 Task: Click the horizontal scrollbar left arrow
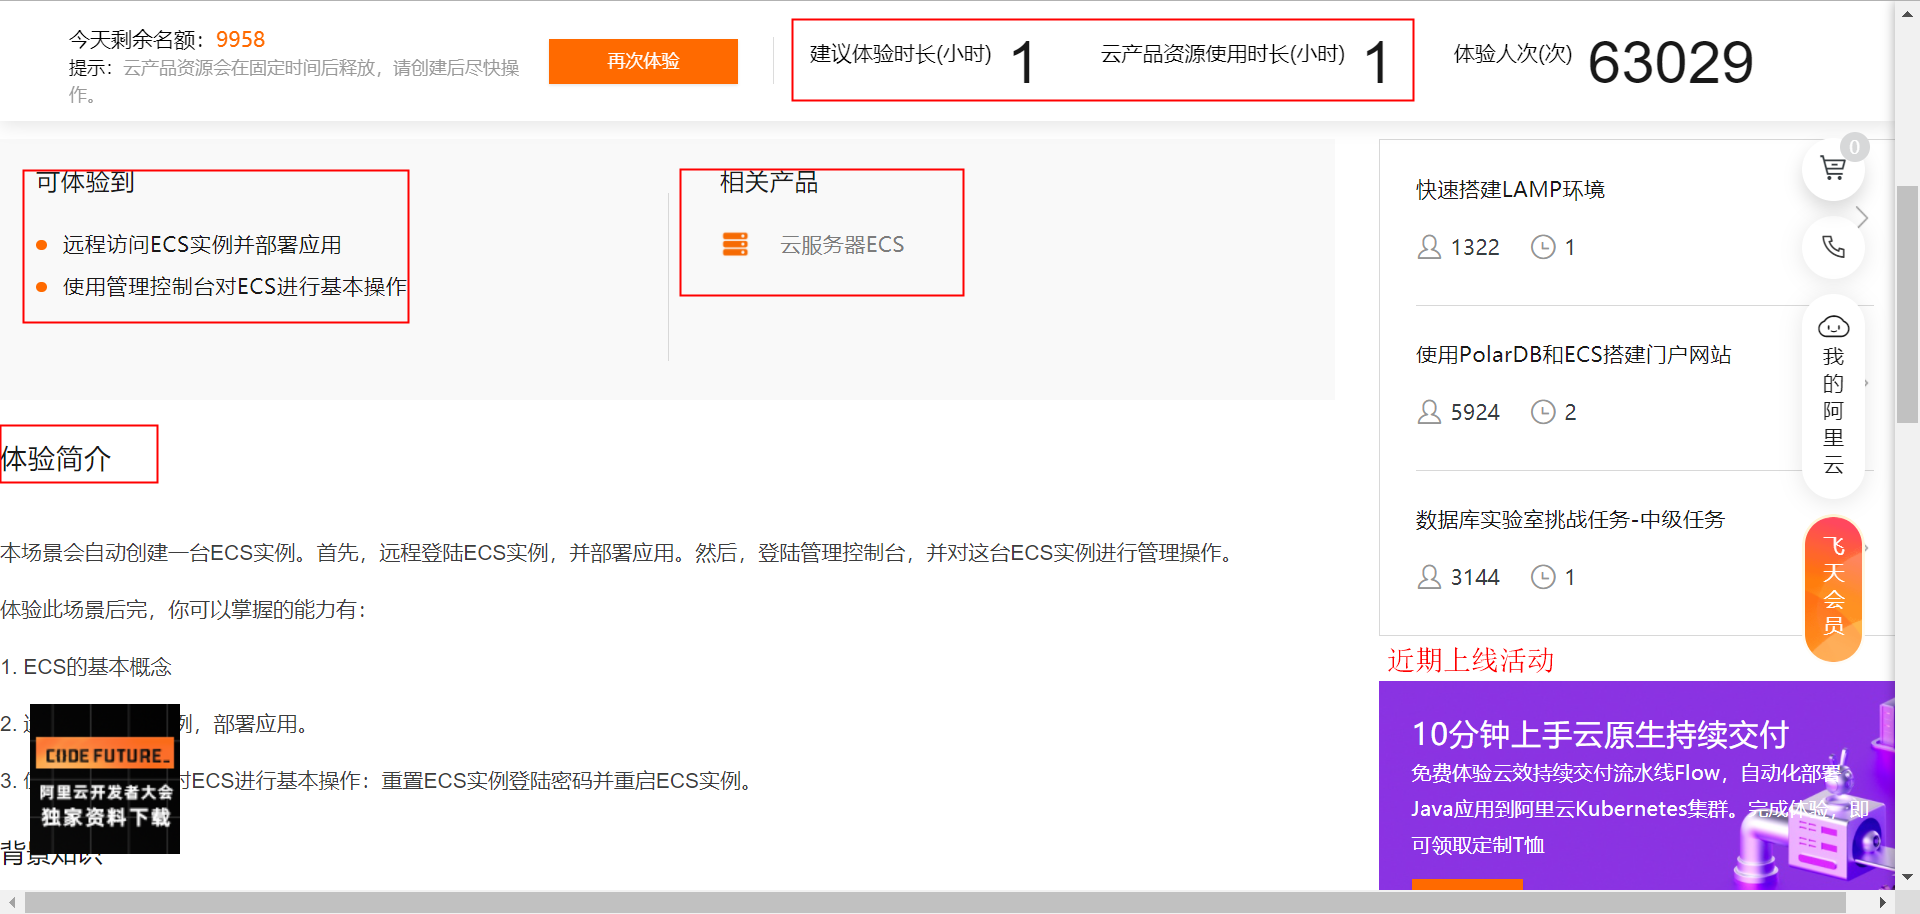pos(11,902)
